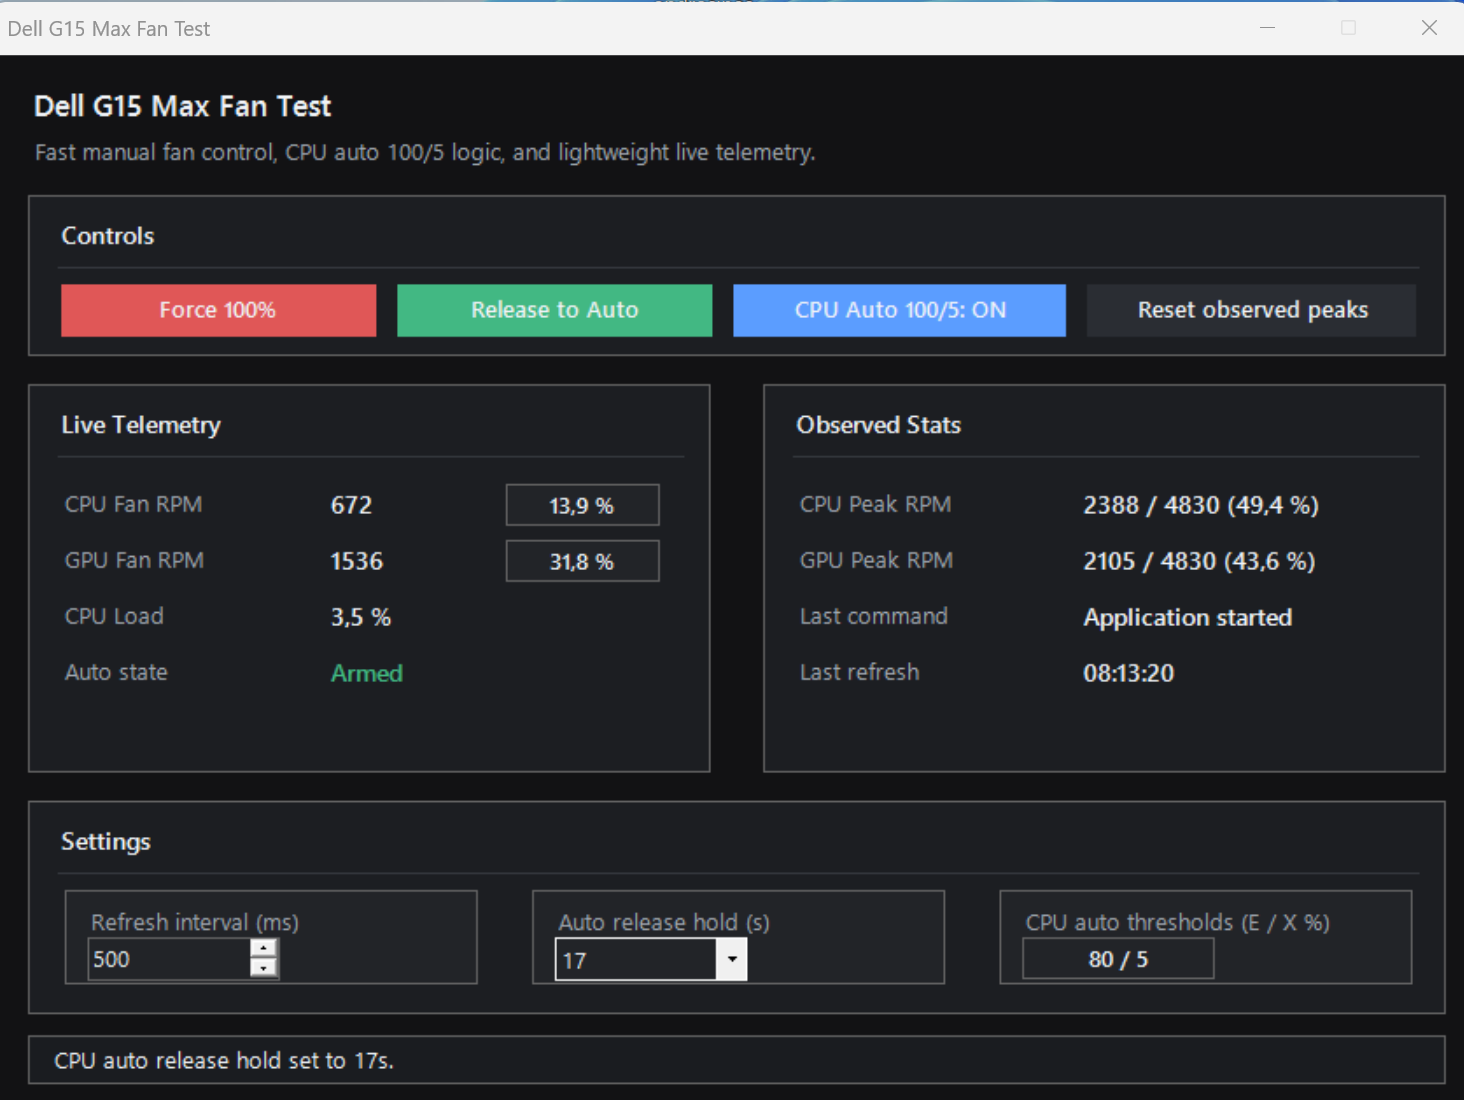Open the Auto release hold dropdown arrow
This screenshot has width=1464, height=1100.
click(x=732, y=960)
